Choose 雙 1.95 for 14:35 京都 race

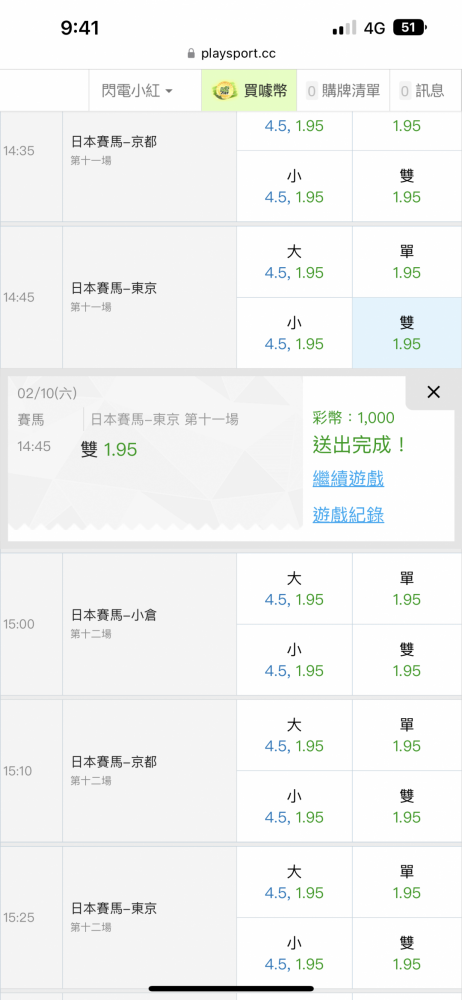[x=407, y=186]
